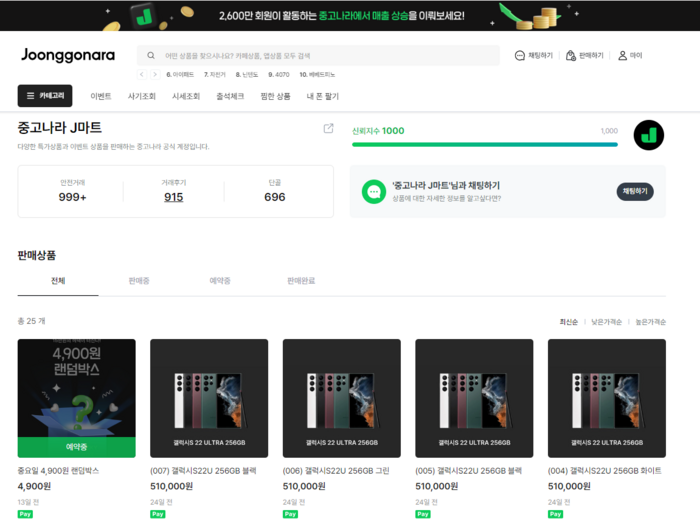Screen dimensions: 700x532
Task: Select the 판매완료 tab
Action: 301,281
